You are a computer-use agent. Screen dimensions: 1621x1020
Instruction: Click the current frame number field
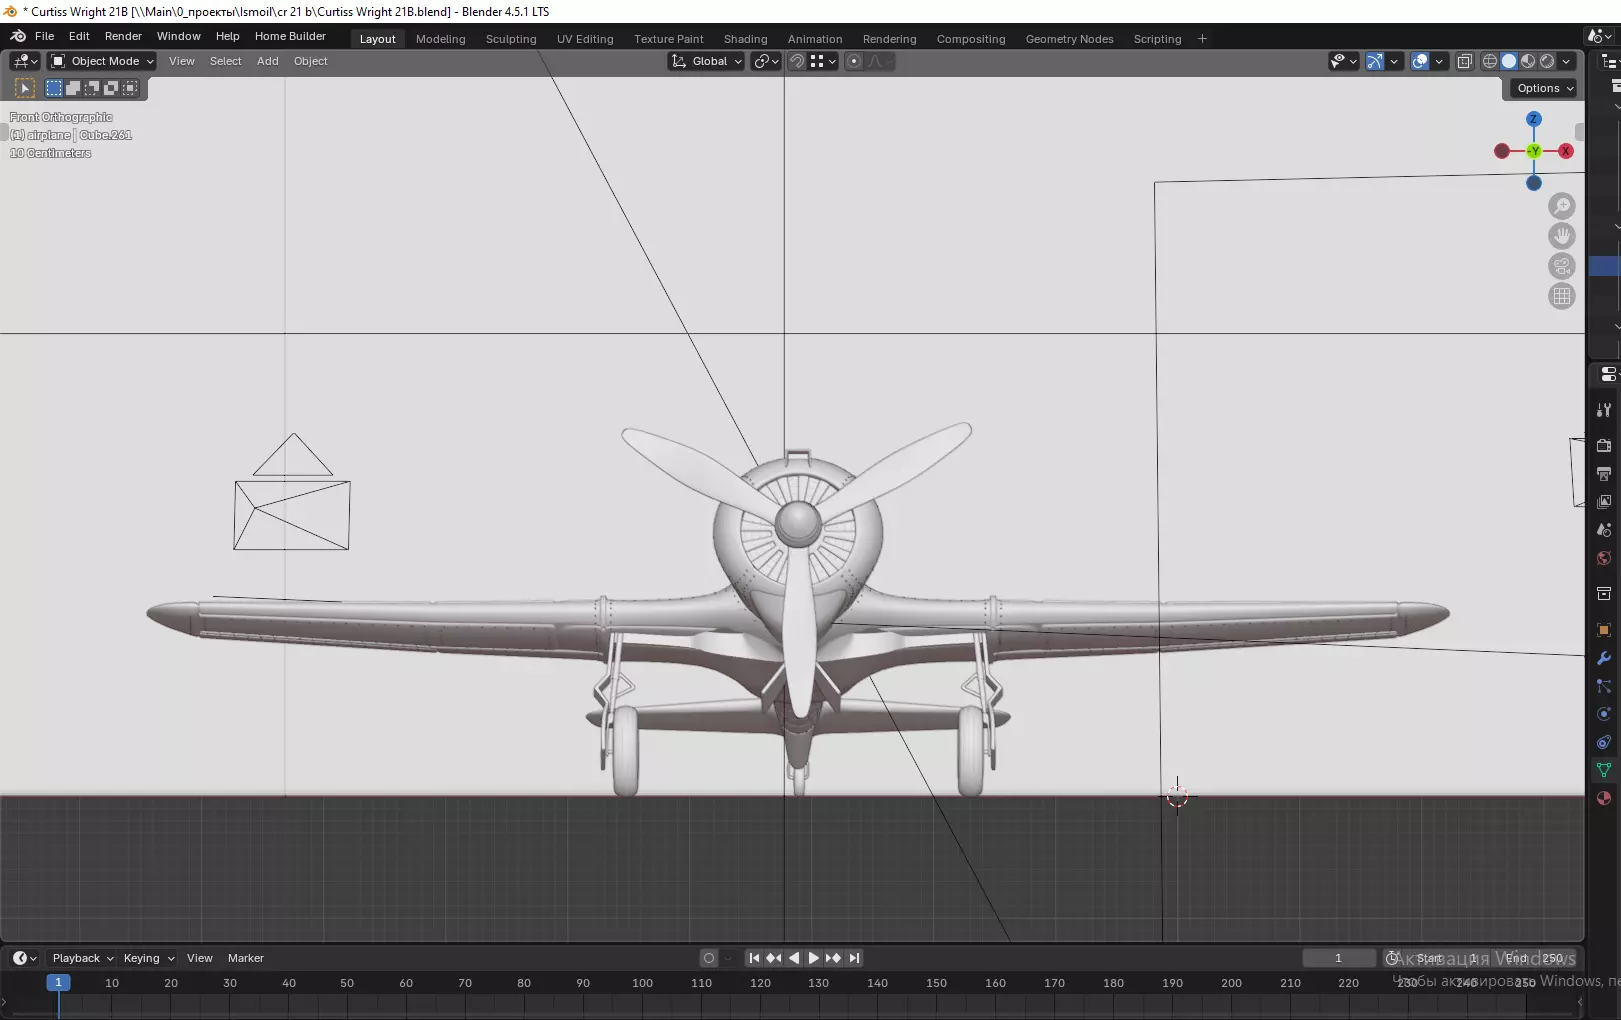click(1338, 958)
